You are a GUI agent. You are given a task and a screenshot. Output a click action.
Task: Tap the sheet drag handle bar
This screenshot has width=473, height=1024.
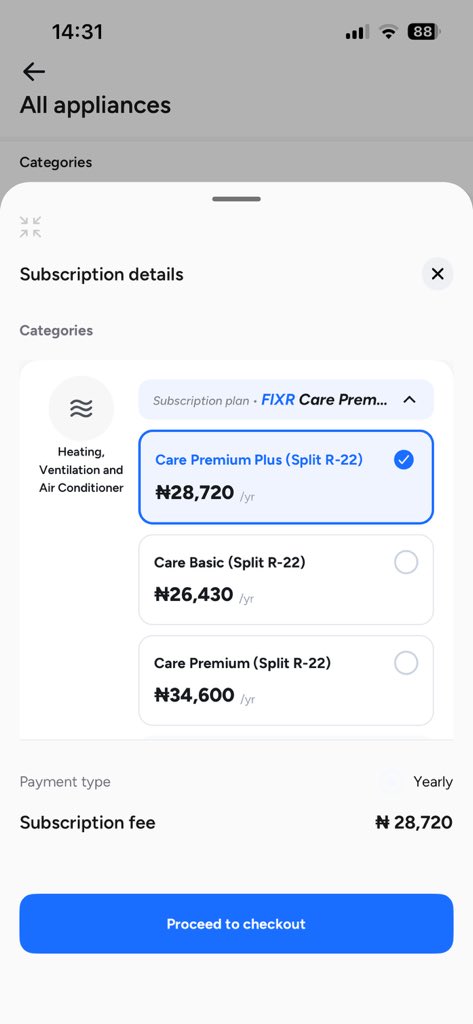(x=236, y=199)
